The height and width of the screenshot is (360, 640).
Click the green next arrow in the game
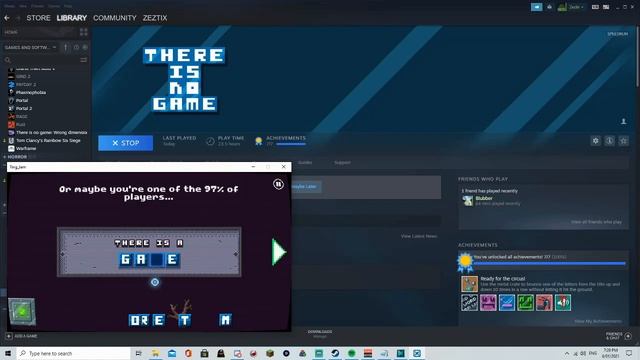pyautogui.click(x=279, y=252)
